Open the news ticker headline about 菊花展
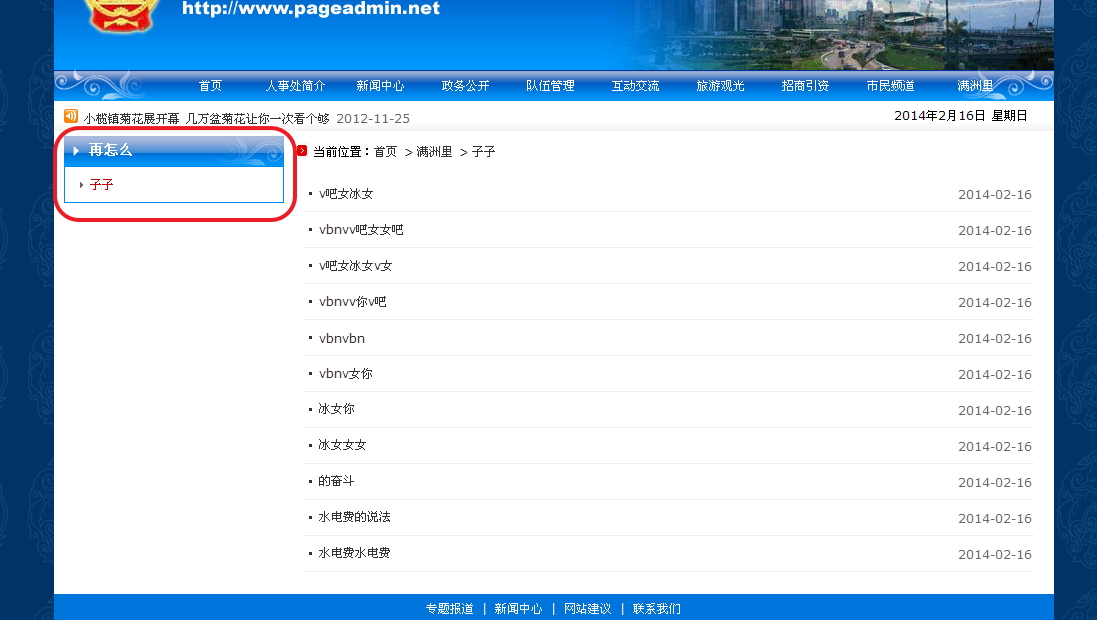The width and height of the screenshot is (1097, 620). pos(206,118)
